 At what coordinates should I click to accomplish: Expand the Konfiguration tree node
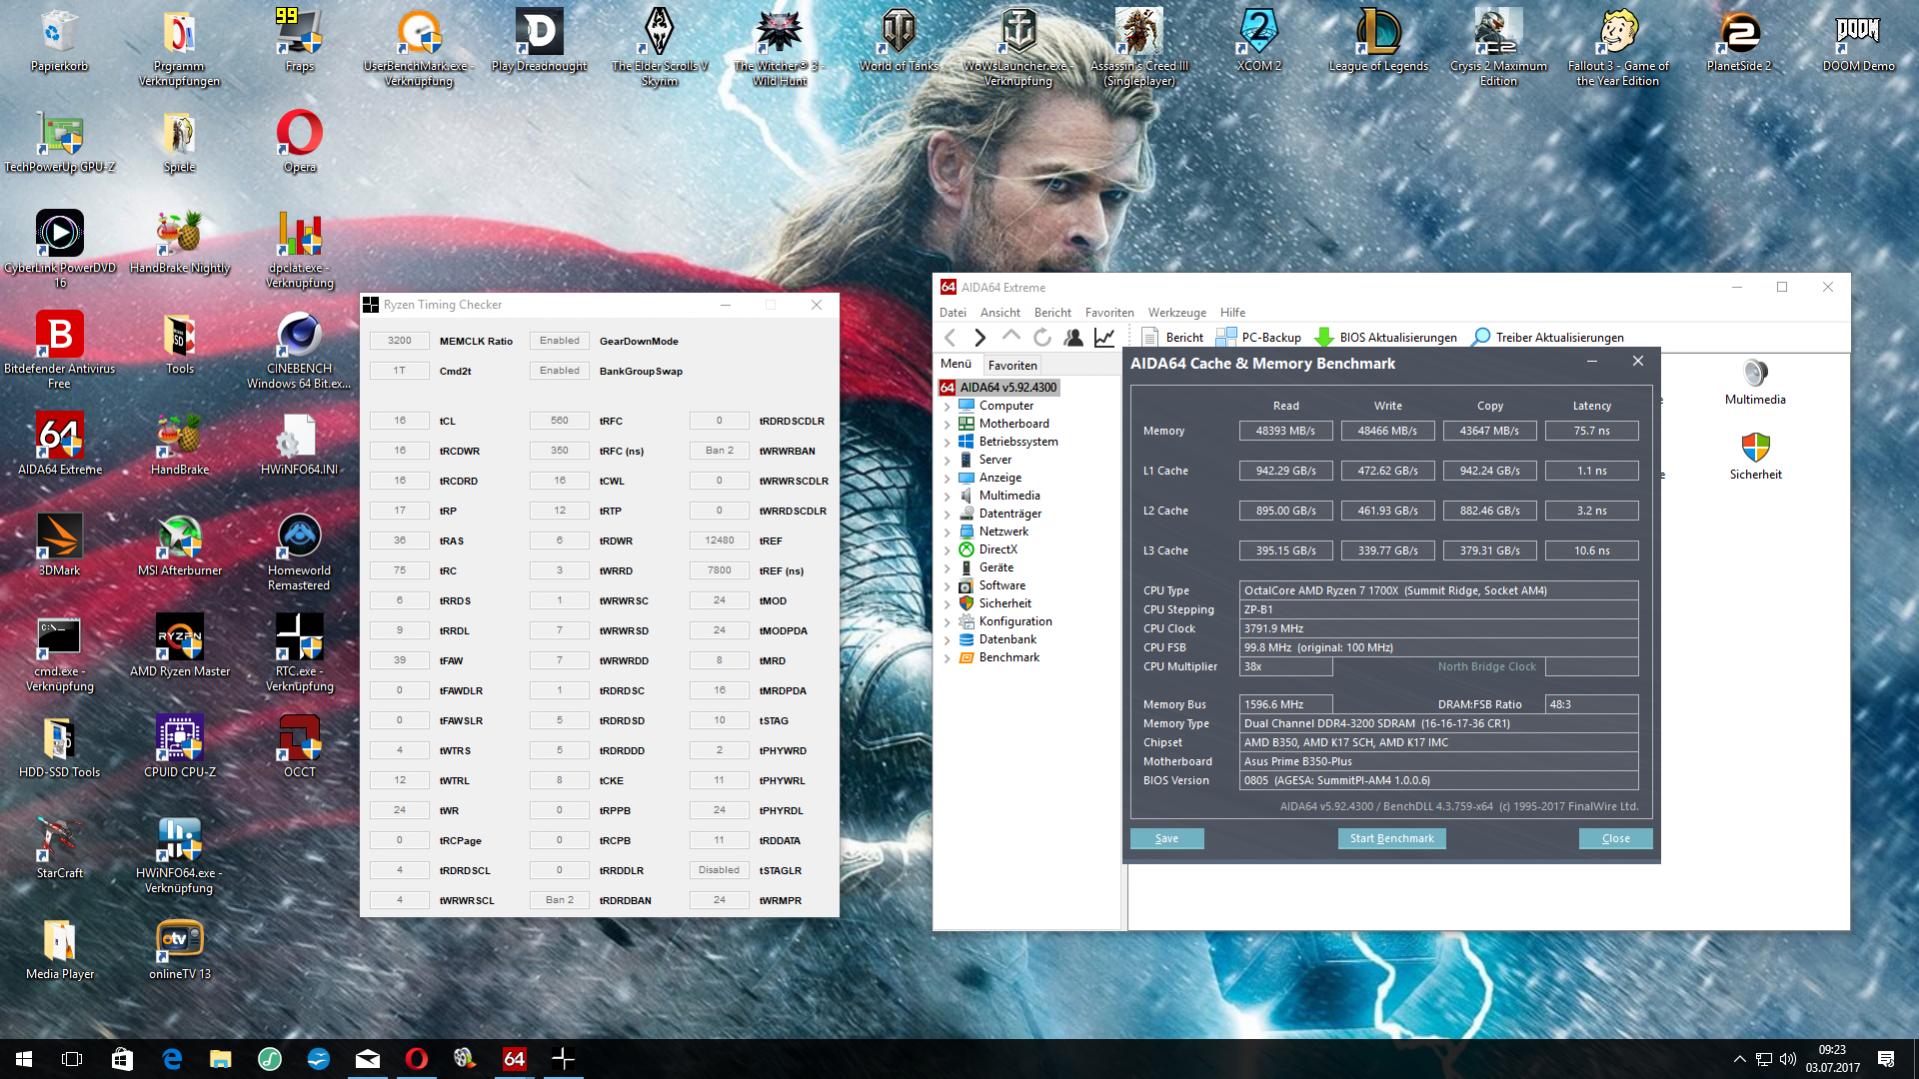(947, 622)
